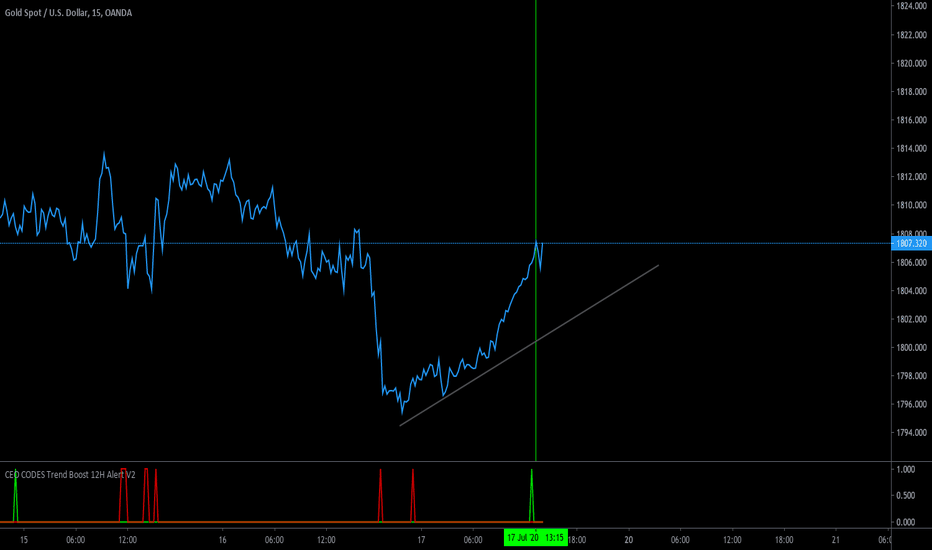Click the 12:00 label following date 16
Screen dimensions: 932x550
pos(326,540)
